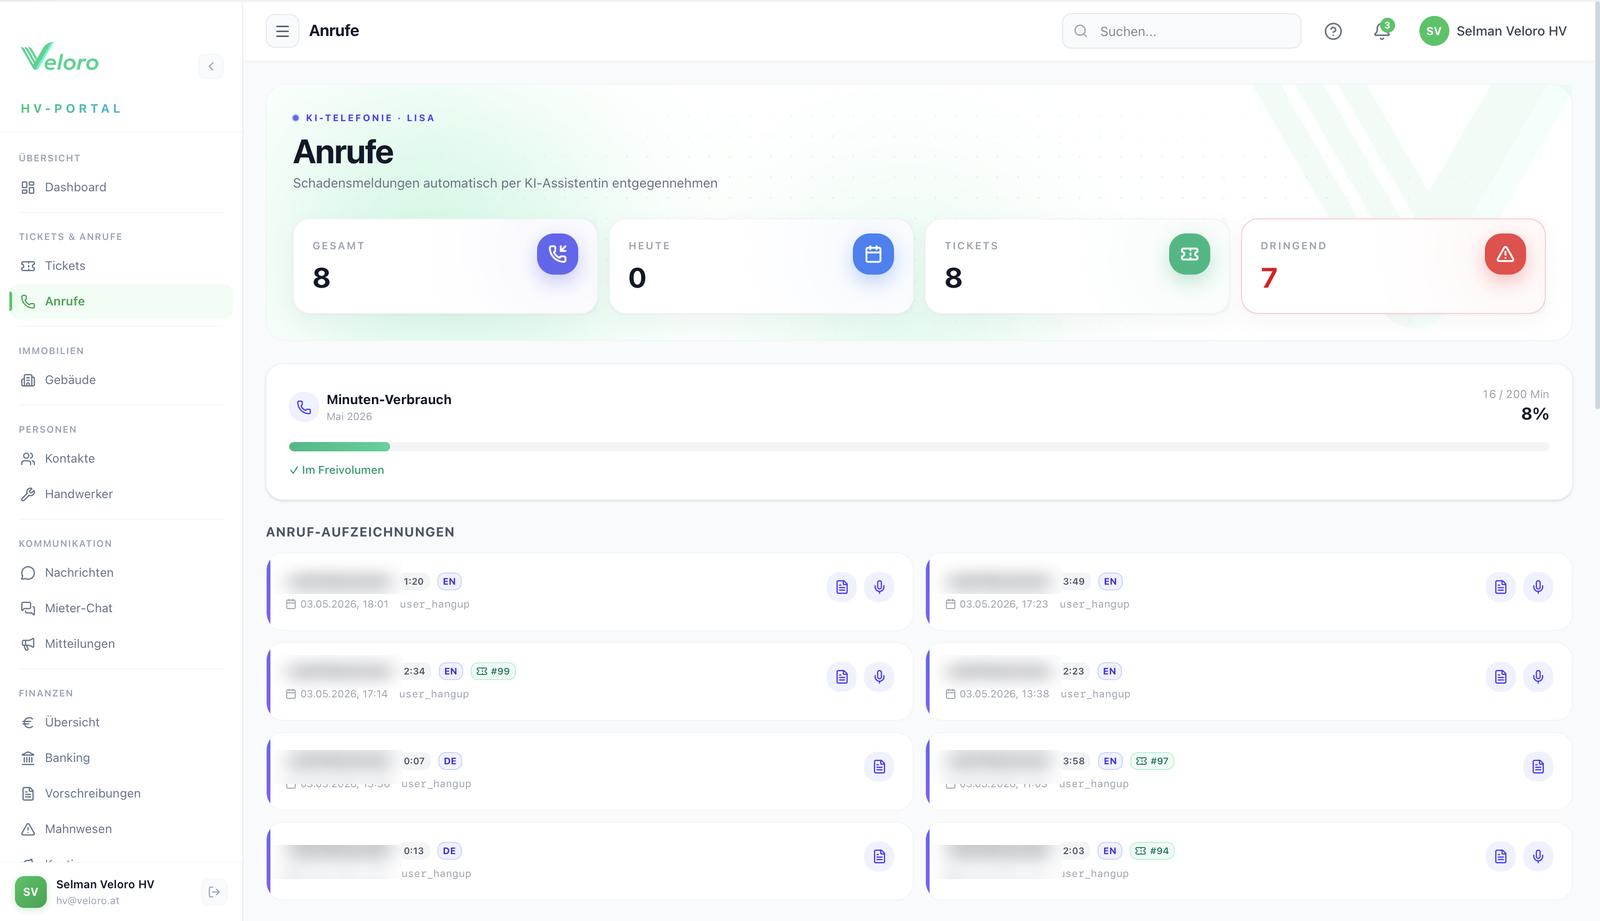Click the SV avatar in top bar
Viewport: 1600px width, 921px height.
[1434, 31]
